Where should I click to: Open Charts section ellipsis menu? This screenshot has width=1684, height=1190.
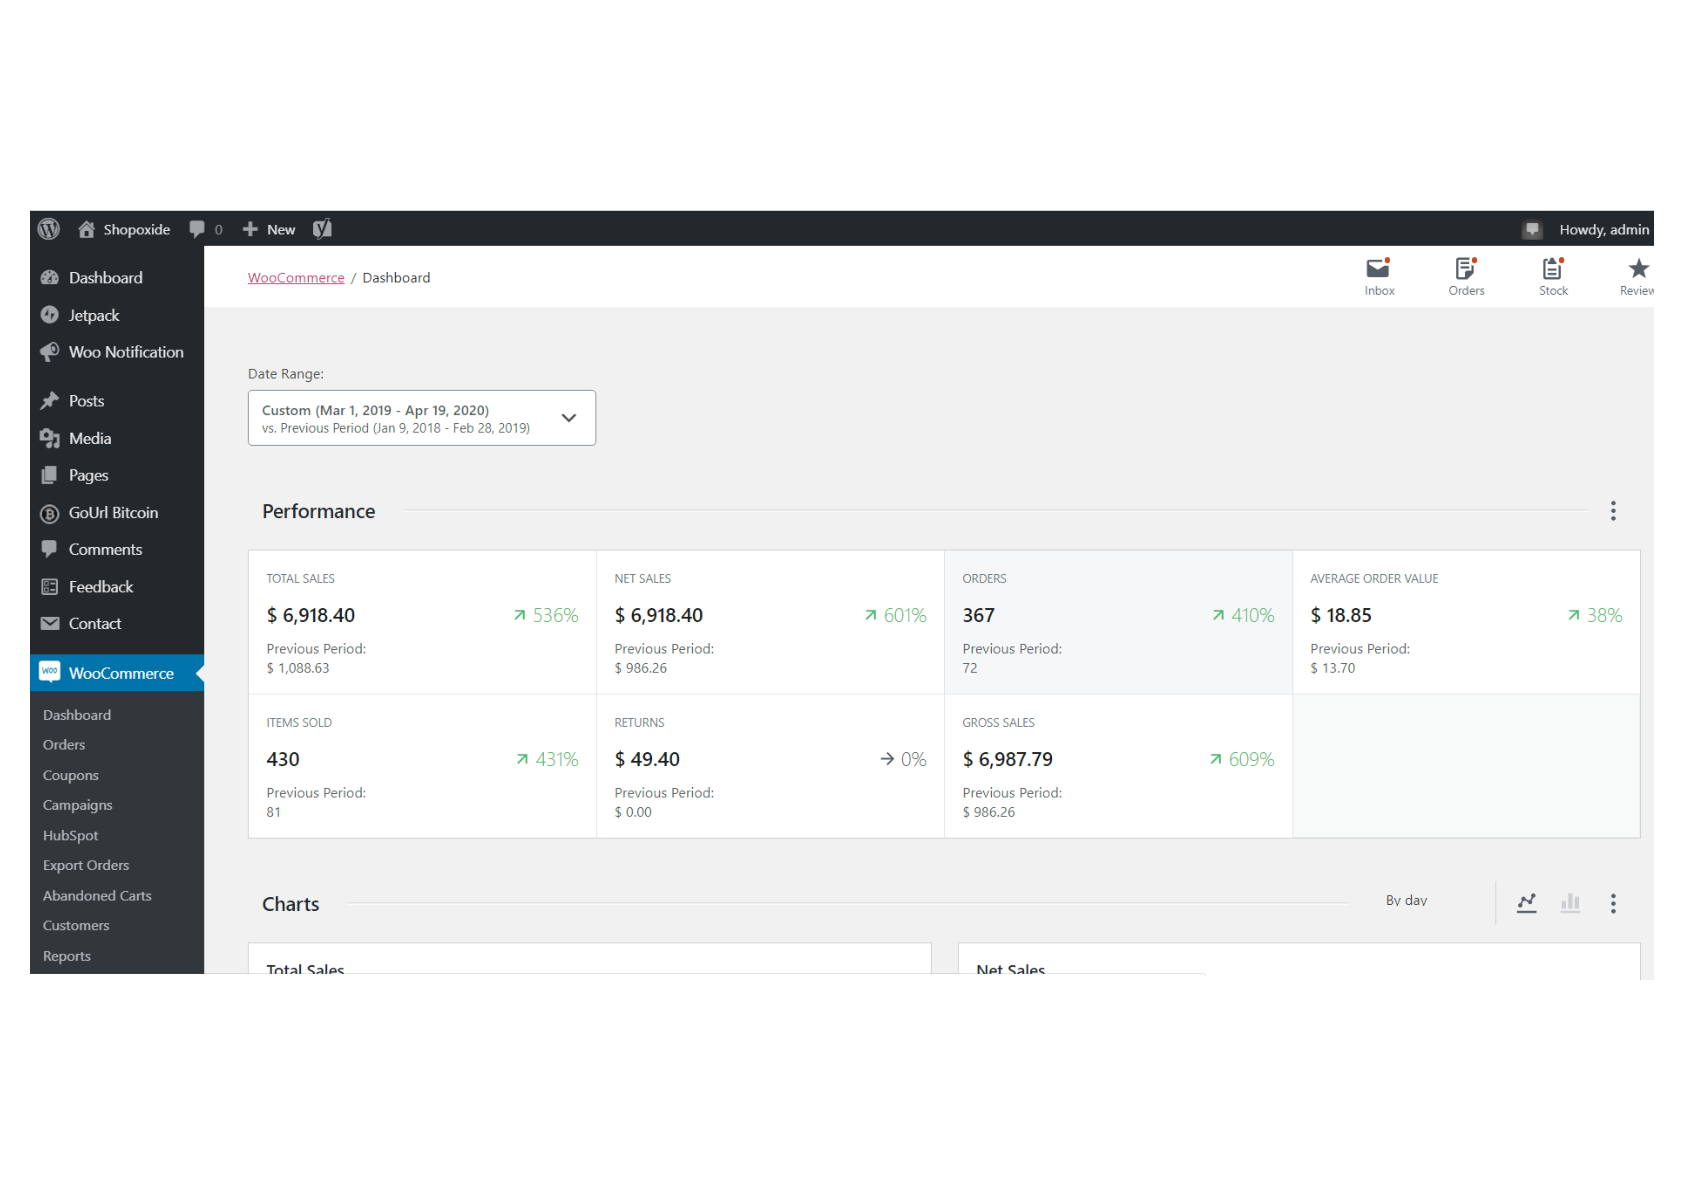pos(1612,903)
